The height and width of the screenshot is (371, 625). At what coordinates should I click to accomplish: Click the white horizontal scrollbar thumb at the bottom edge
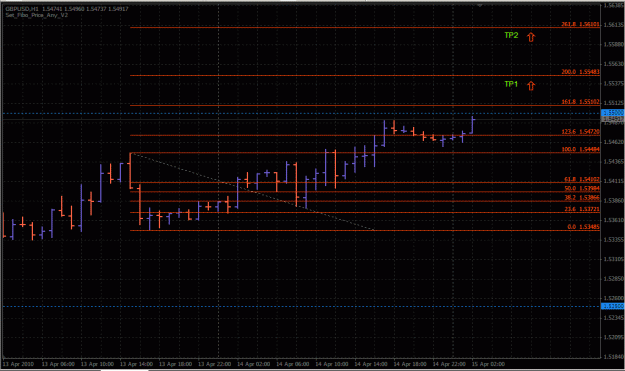point(124,370)
